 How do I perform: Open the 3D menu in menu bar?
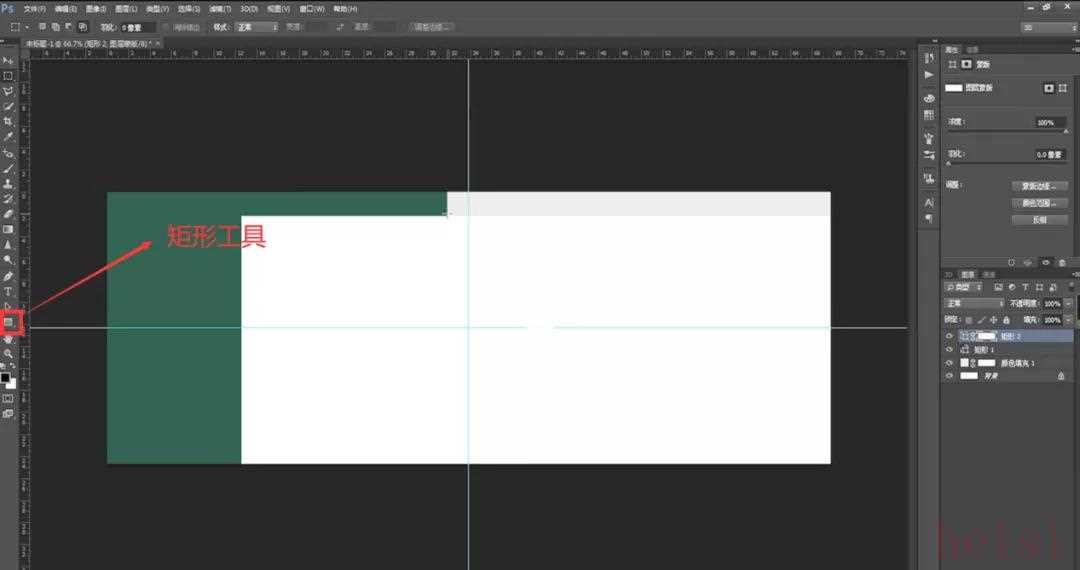click(x=249, y=9)
